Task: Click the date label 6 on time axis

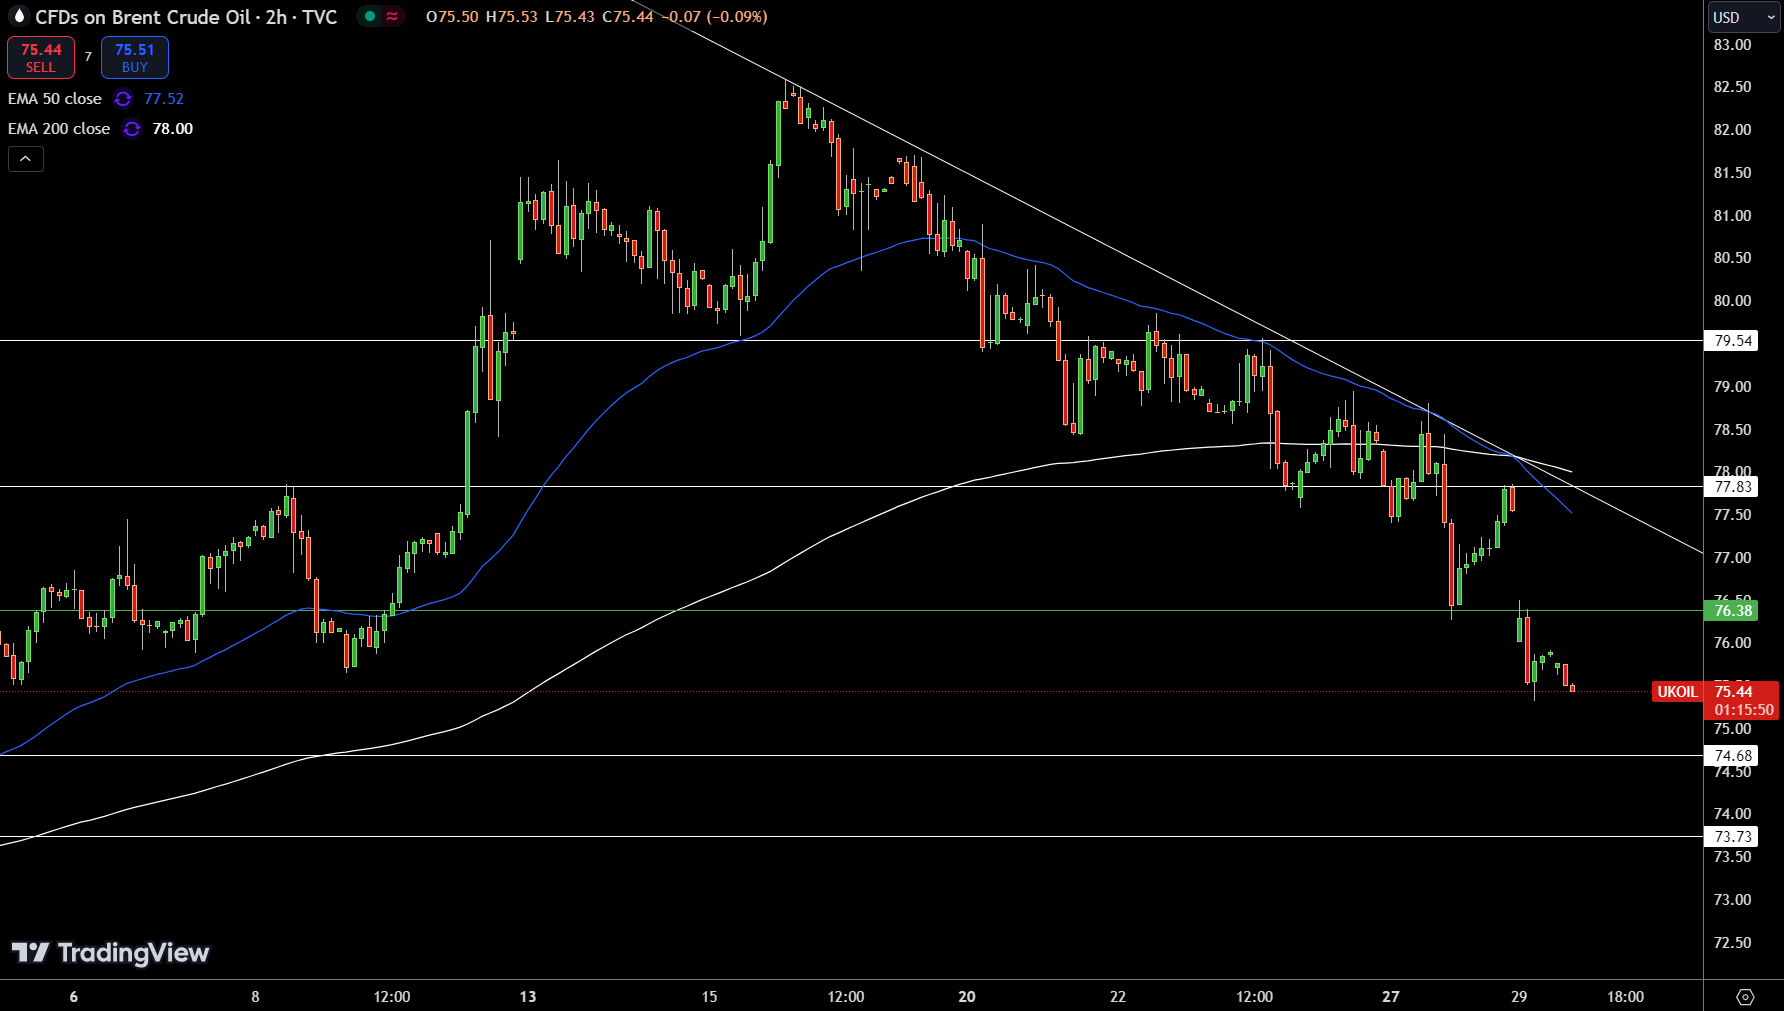Action: tap(74, 997)
